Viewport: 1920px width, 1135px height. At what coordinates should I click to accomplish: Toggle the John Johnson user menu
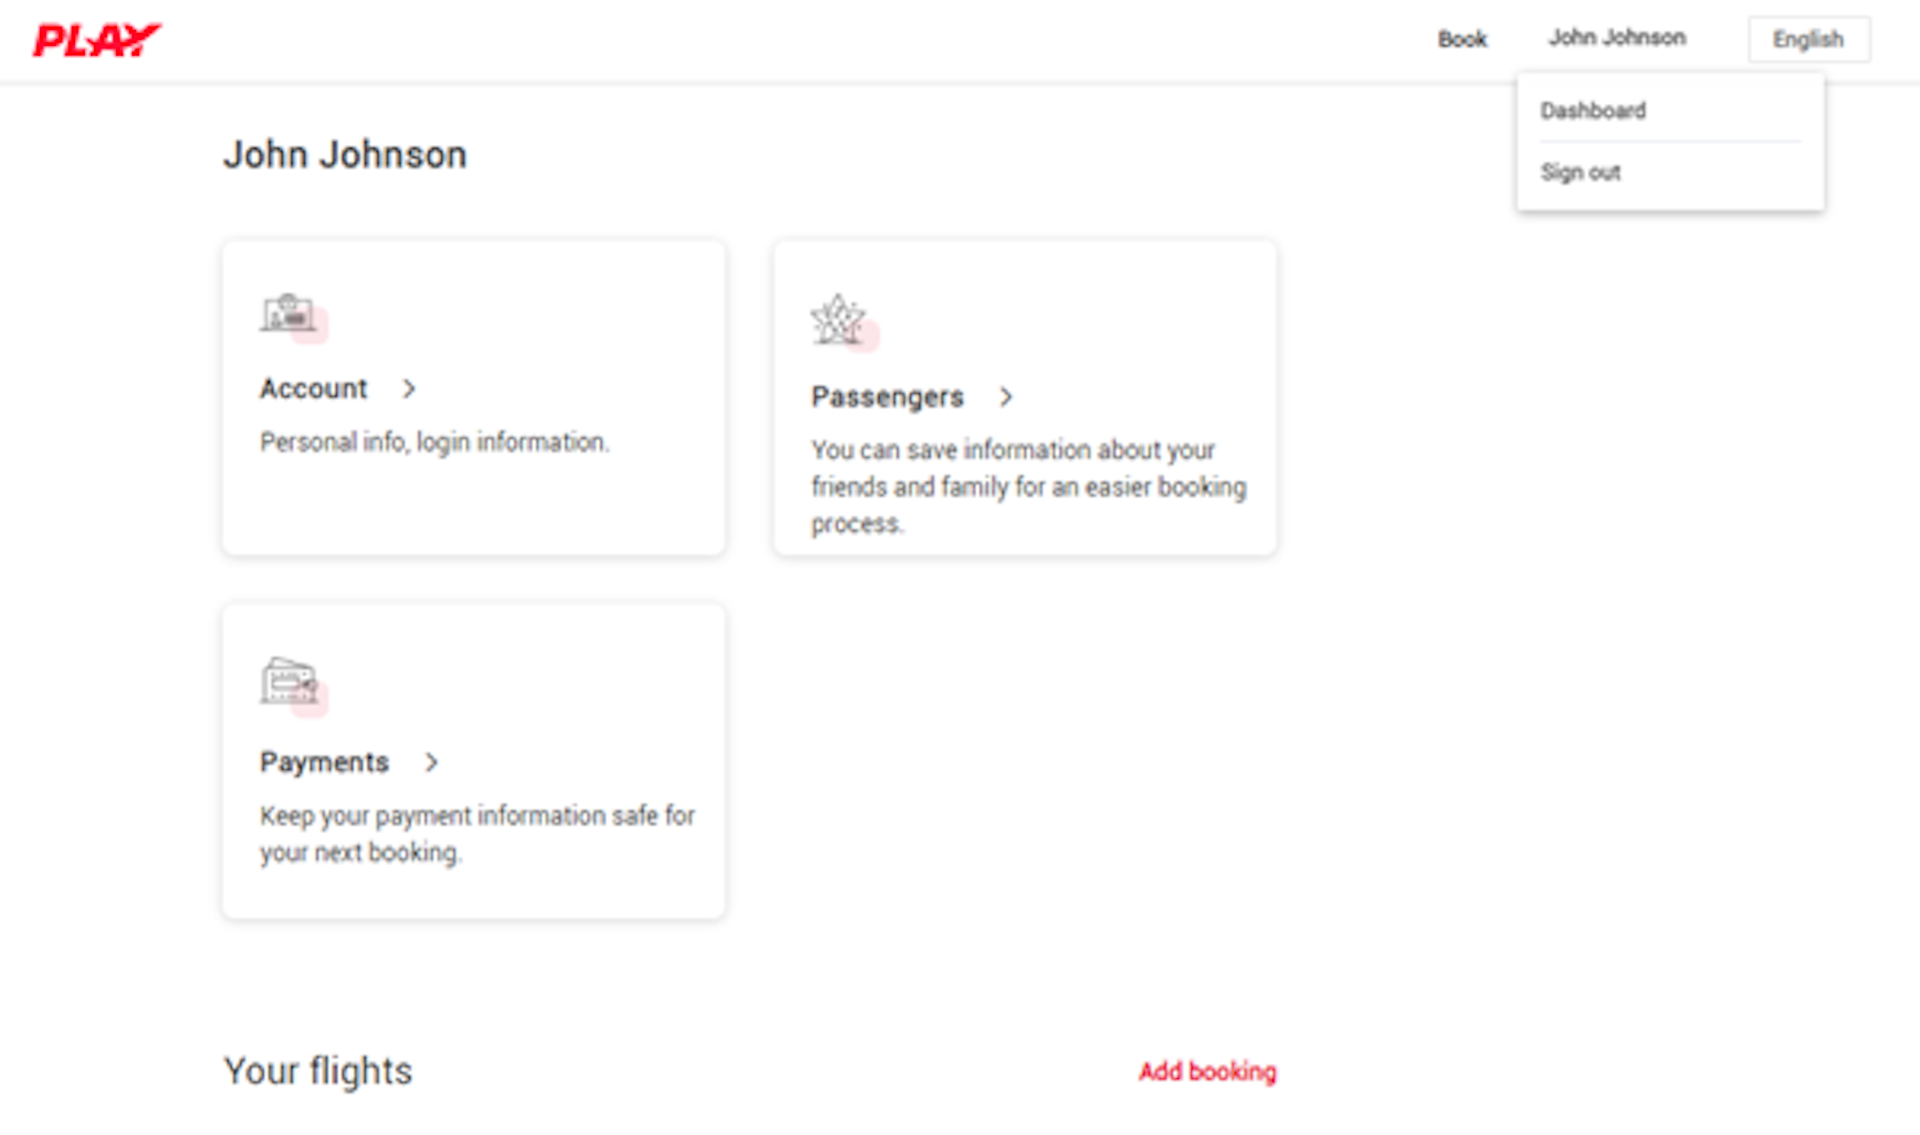(x=1617, y=38)
